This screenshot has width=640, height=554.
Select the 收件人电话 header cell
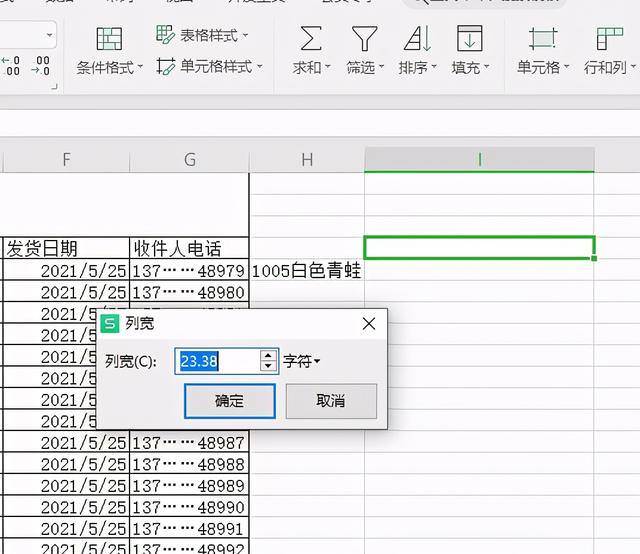pos(189,248)
